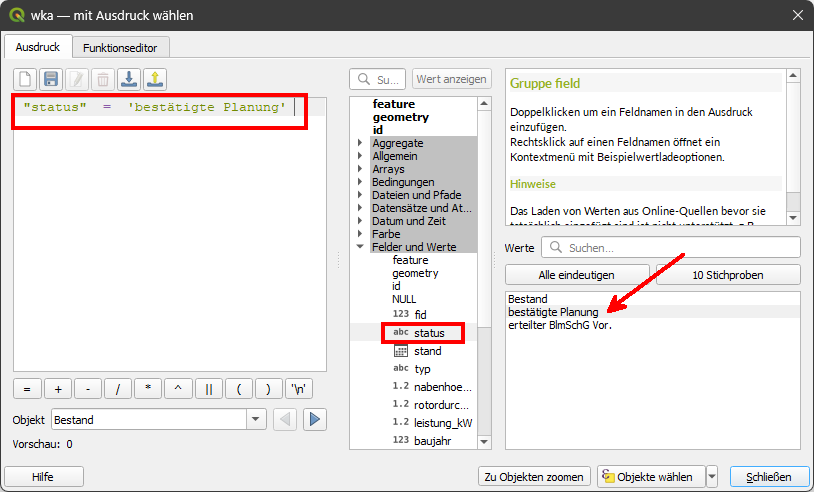
Task: Close the wka expression dialog window
Action: tap(798, 15)
